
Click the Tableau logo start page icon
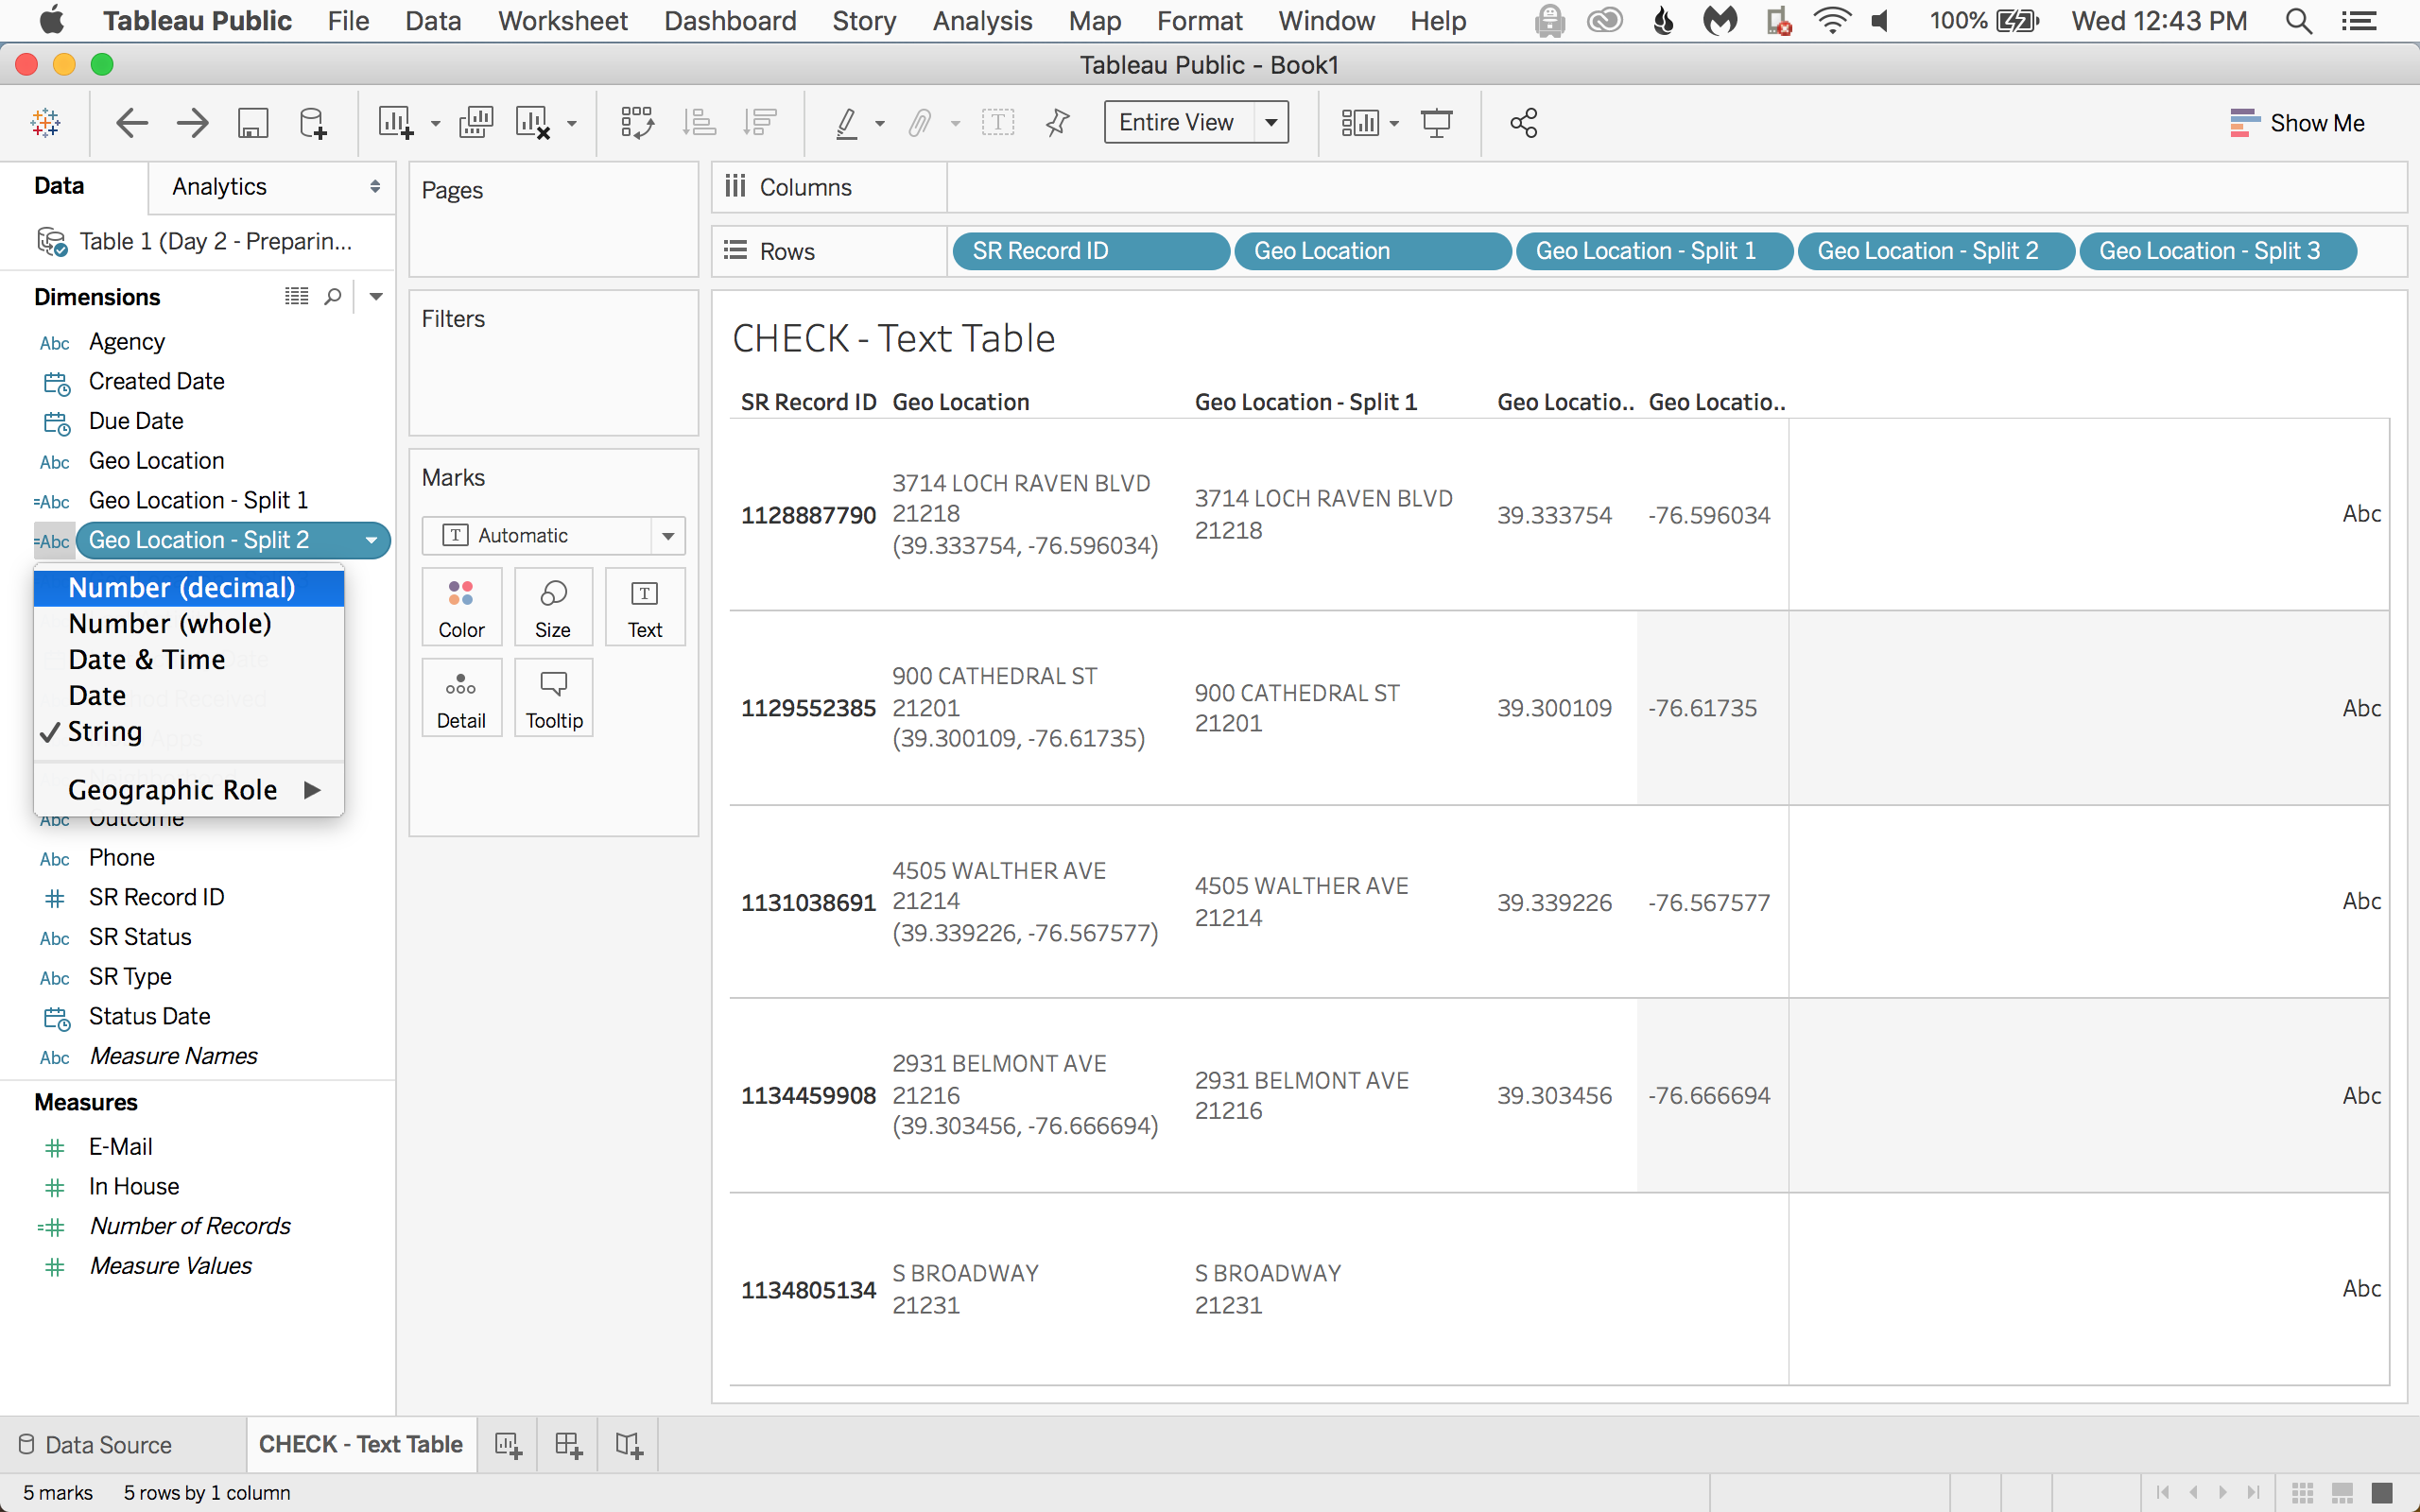click(x=46, y=123)
